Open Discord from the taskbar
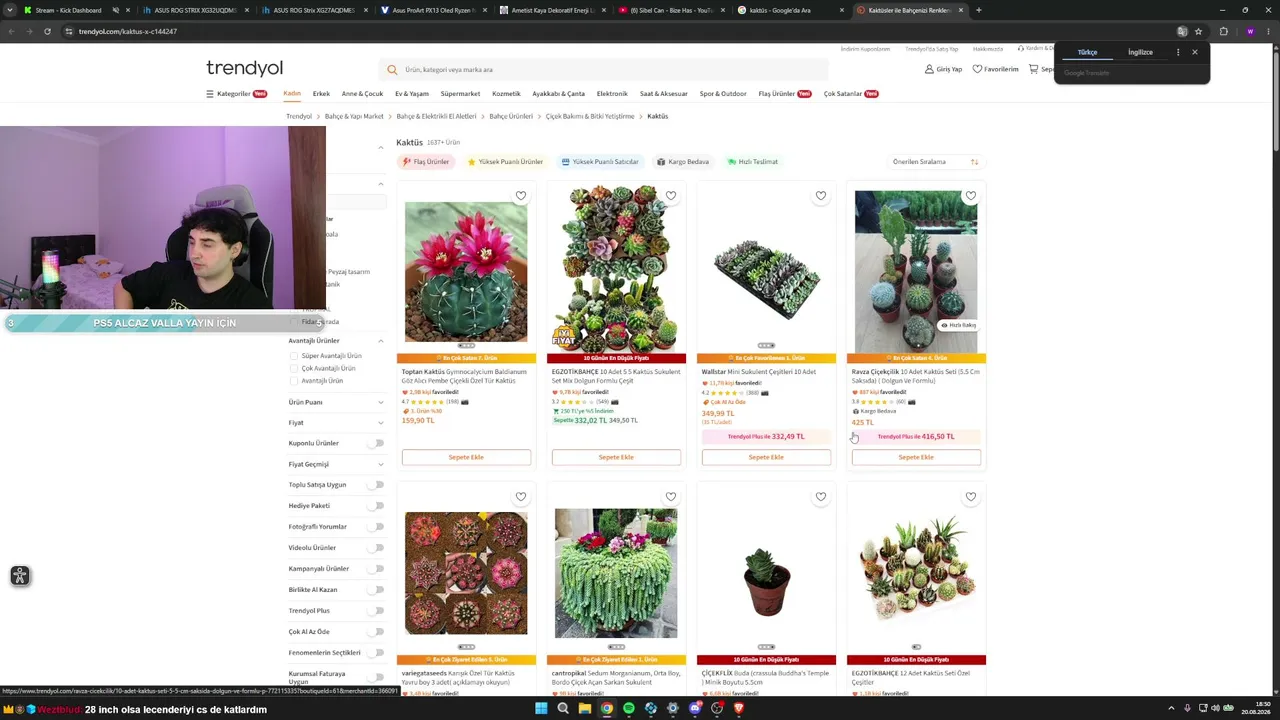Viewport: 1280px width, 720px height. pos(695,709)
